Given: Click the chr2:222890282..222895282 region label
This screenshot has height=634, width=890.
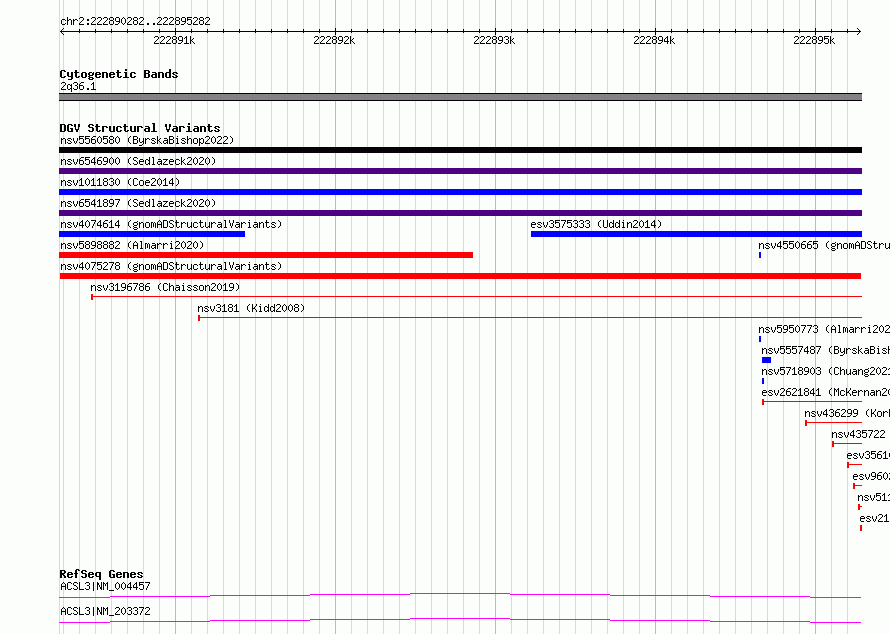Looking at the screenshot, I should point(135,21).
